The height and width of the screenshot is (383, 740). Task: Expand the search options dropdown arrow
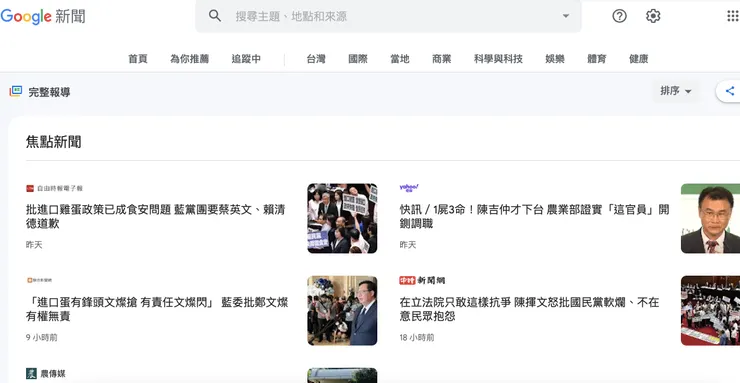(x=566, y=16)
